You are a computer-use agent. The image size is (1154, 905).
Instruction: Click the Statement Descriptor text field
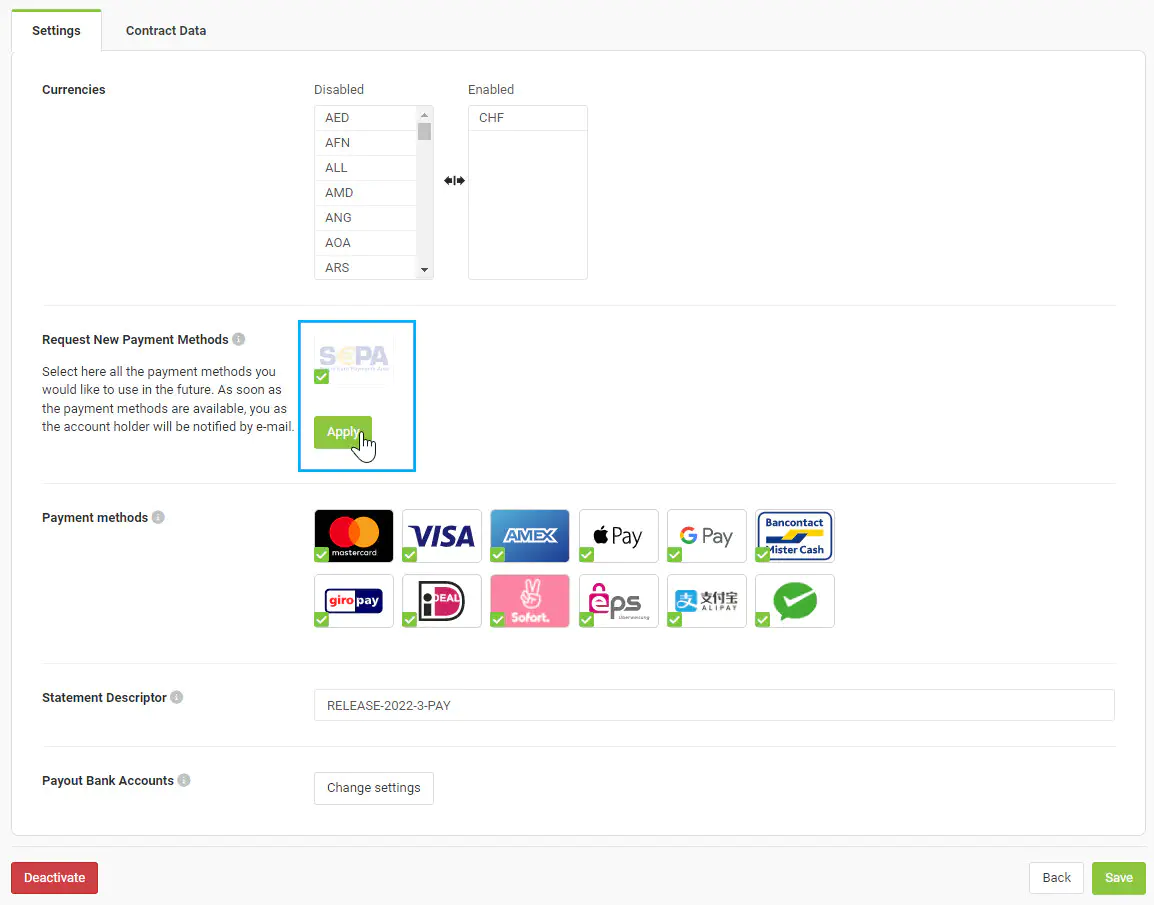tap(713, 705)
